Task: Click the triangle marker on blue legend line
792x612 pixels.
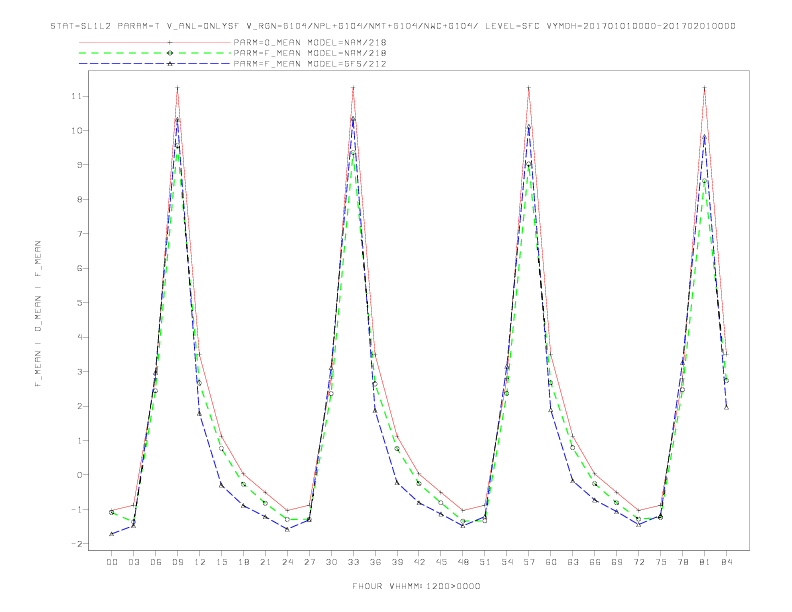Action: (170, 64)
